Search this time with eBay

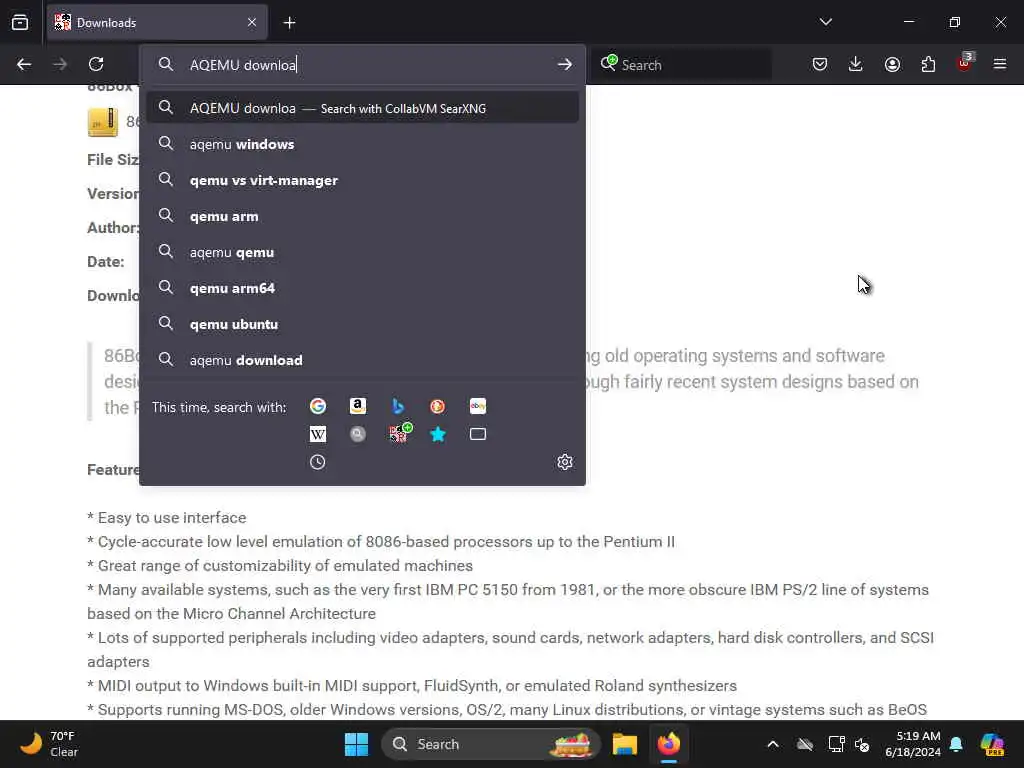(x=477, y=406)
